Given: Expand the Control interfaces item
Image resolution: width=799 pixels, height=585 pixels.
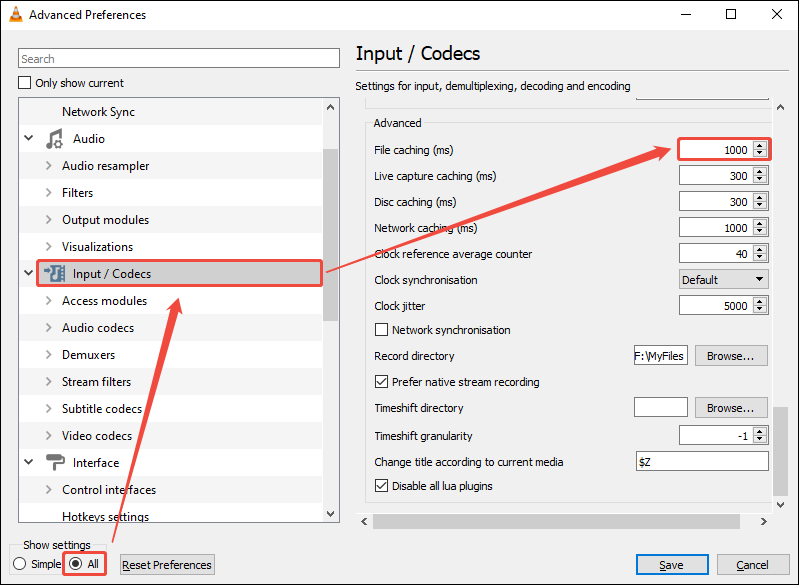Looking at the screenshot, I should pyautogui.click(x=49, y=490).
